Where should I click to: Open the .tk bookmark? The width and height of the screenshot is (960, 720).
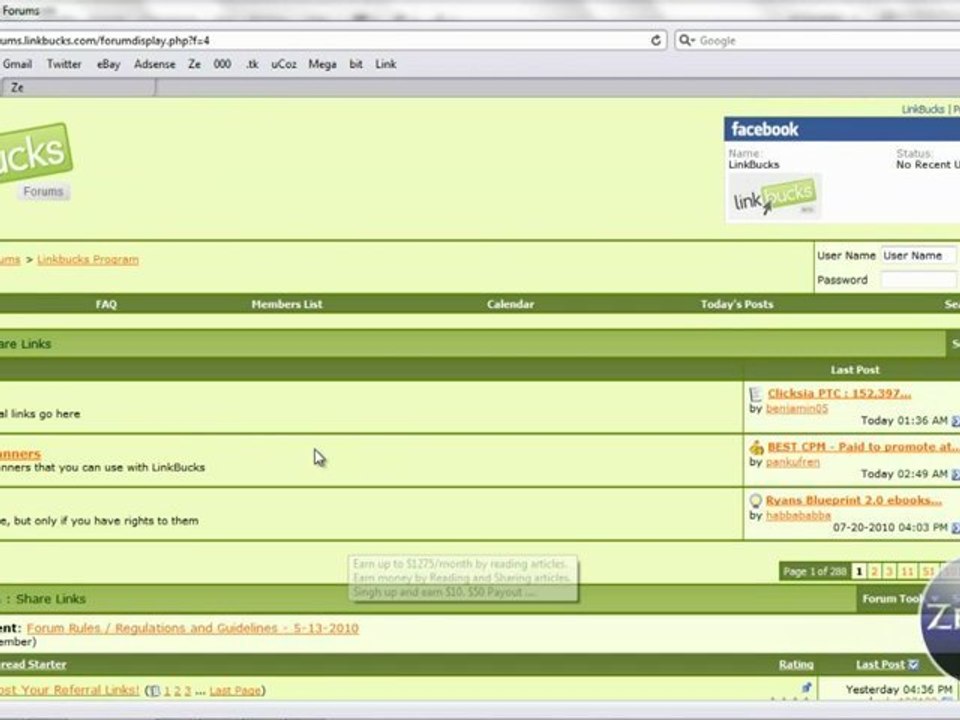click(x=252, y=64)
